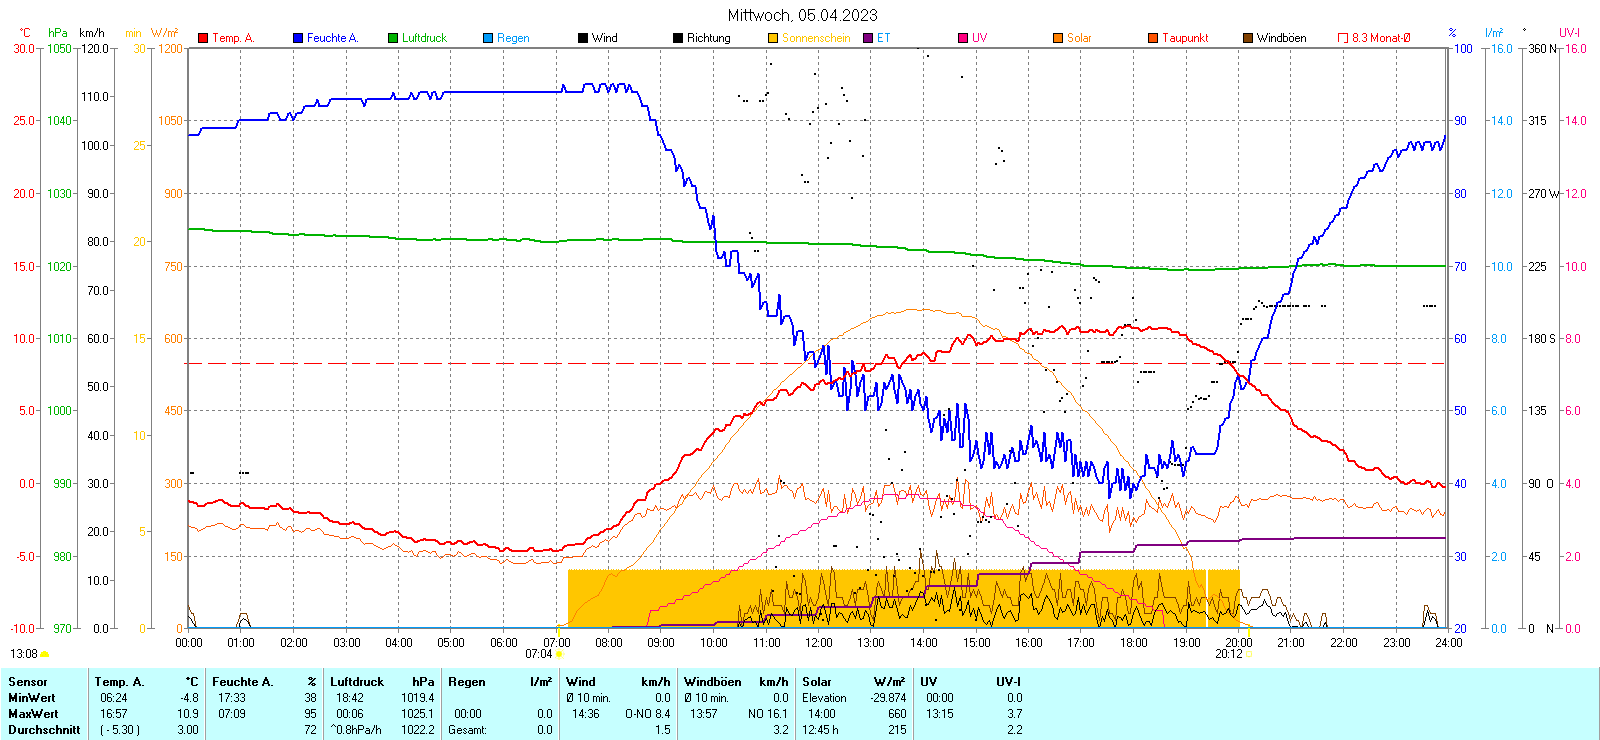Screen dimensions: 1600x740
Task: Click the Sonnenschein legend label
Action: (x=816, y=38)
